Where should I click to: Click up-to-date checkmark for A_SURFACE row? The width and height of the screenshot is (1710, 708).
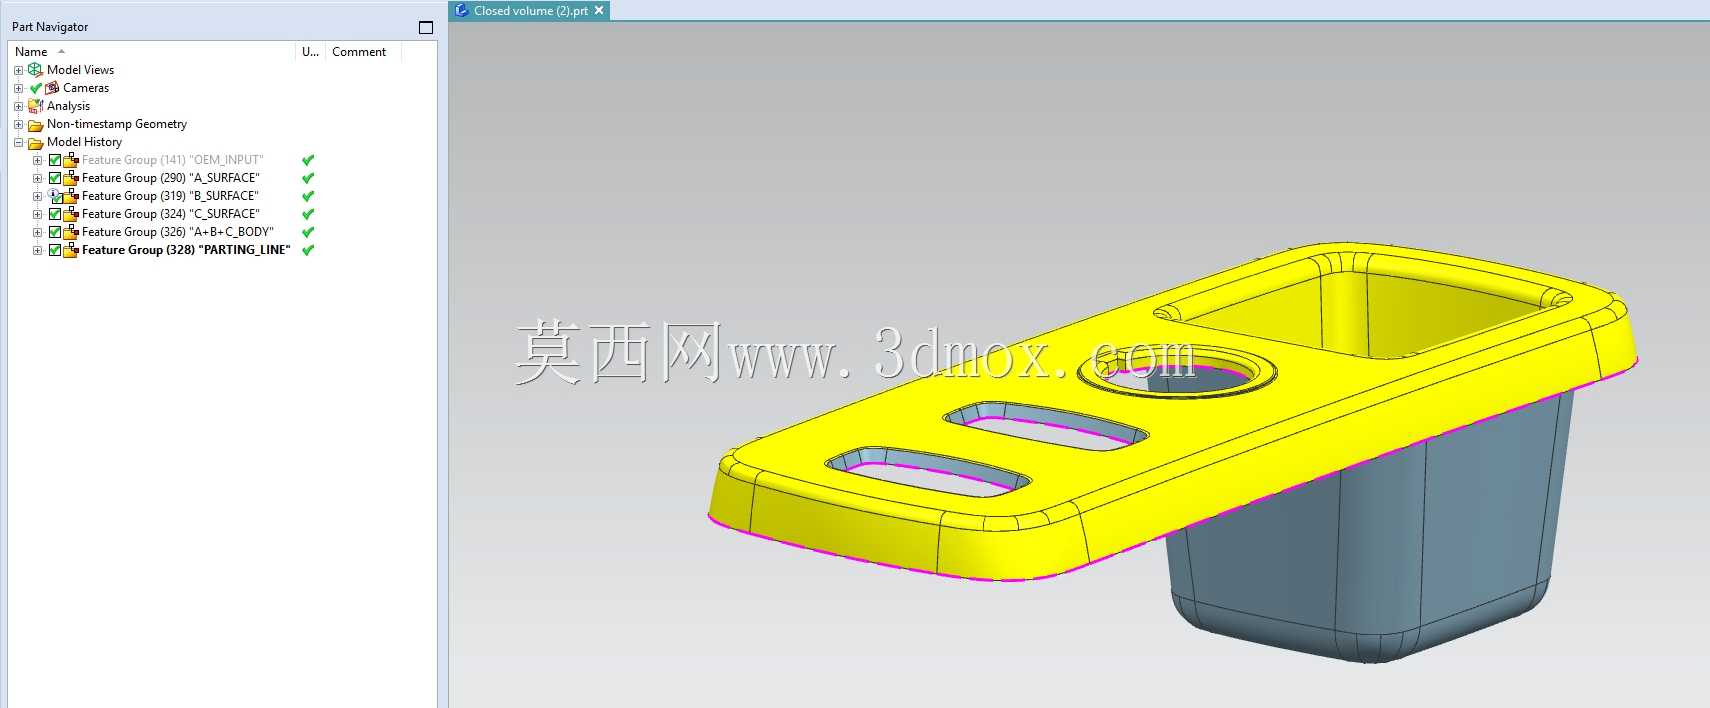pos(308,178)
